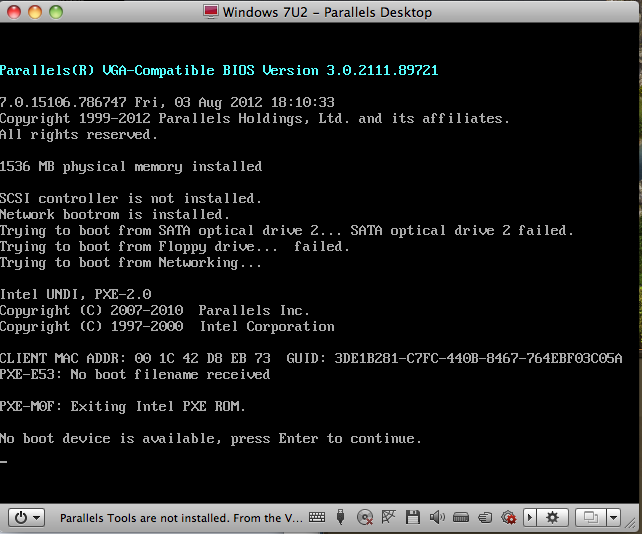Image resolution: width=642 pixels, height=534 pixels.
Task: Open the view mode dropdown arrow
Action: (613, 518)
